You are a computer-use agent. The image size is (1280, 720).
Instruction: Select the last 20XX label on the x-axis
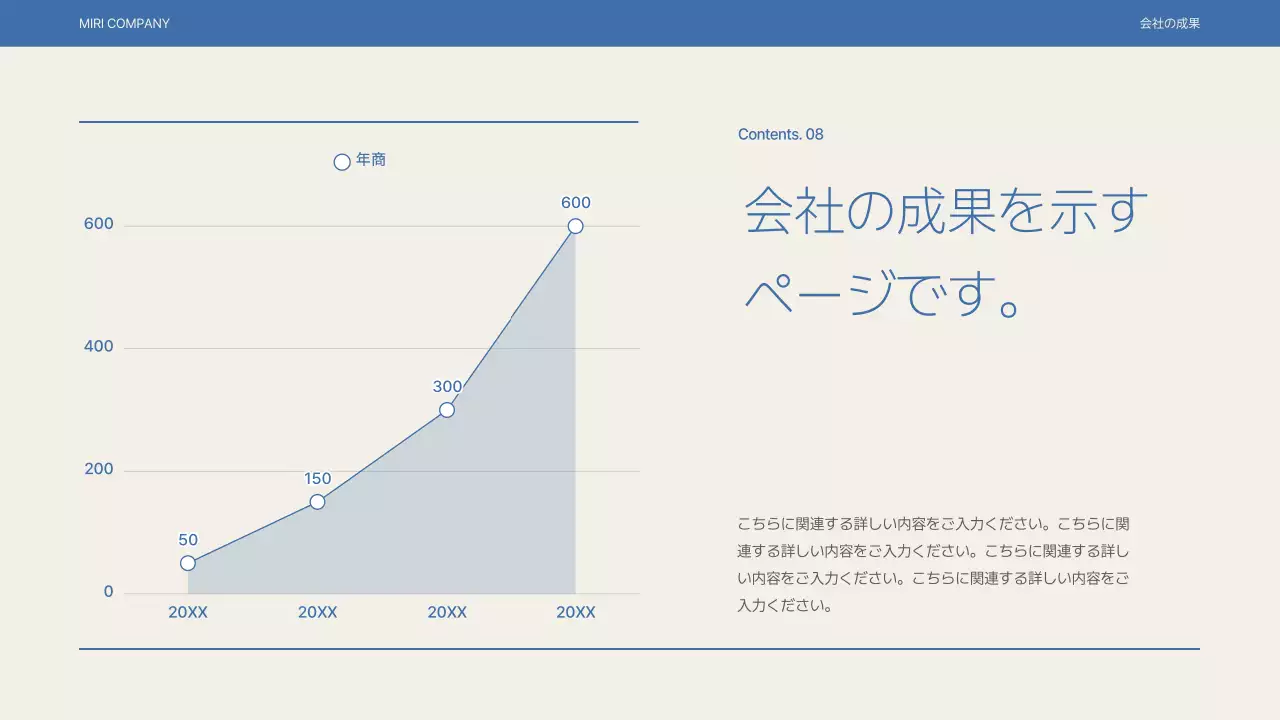(575, 612)
